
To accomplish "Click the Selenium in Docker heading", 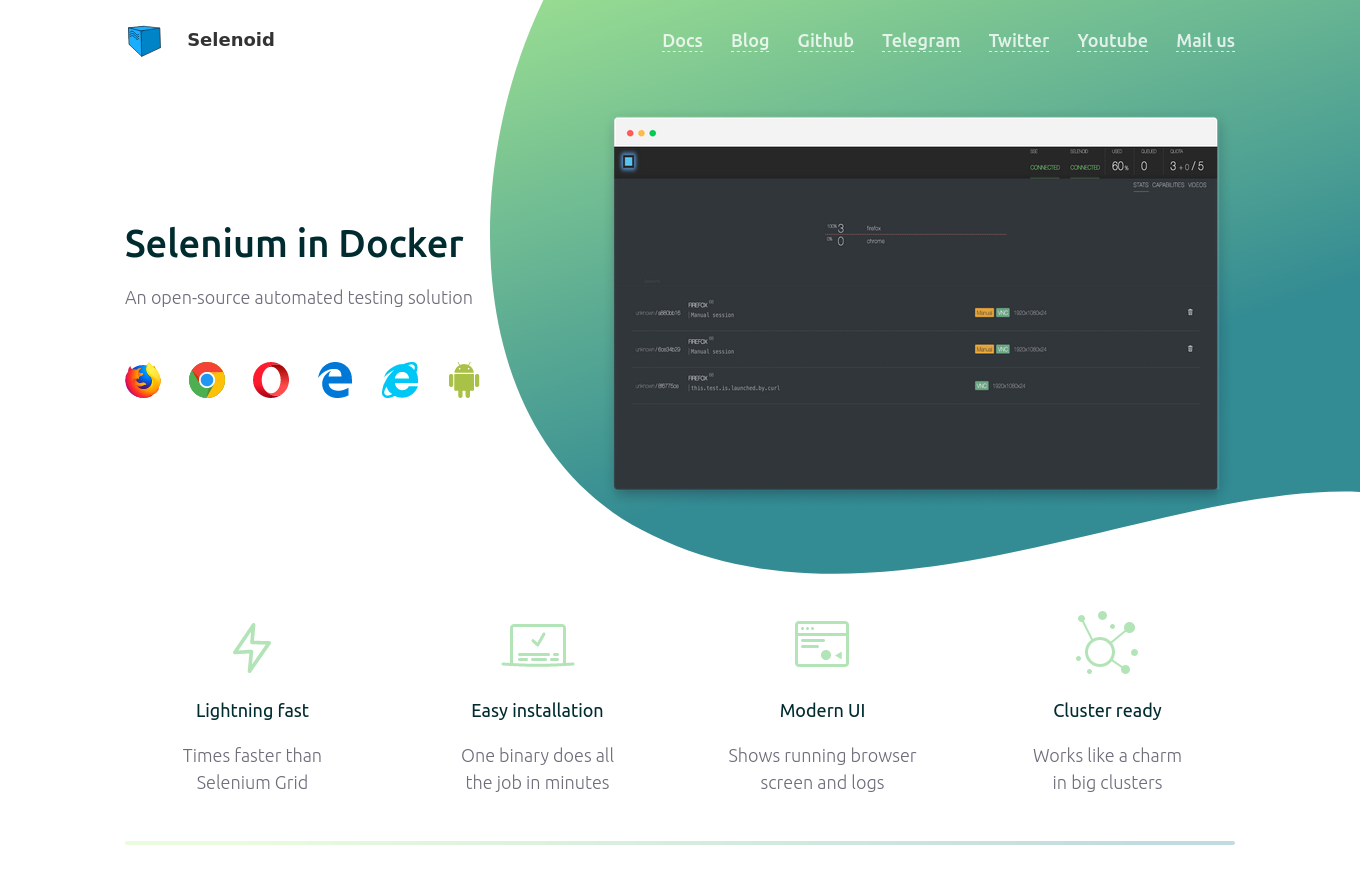I will click(294, 244).
